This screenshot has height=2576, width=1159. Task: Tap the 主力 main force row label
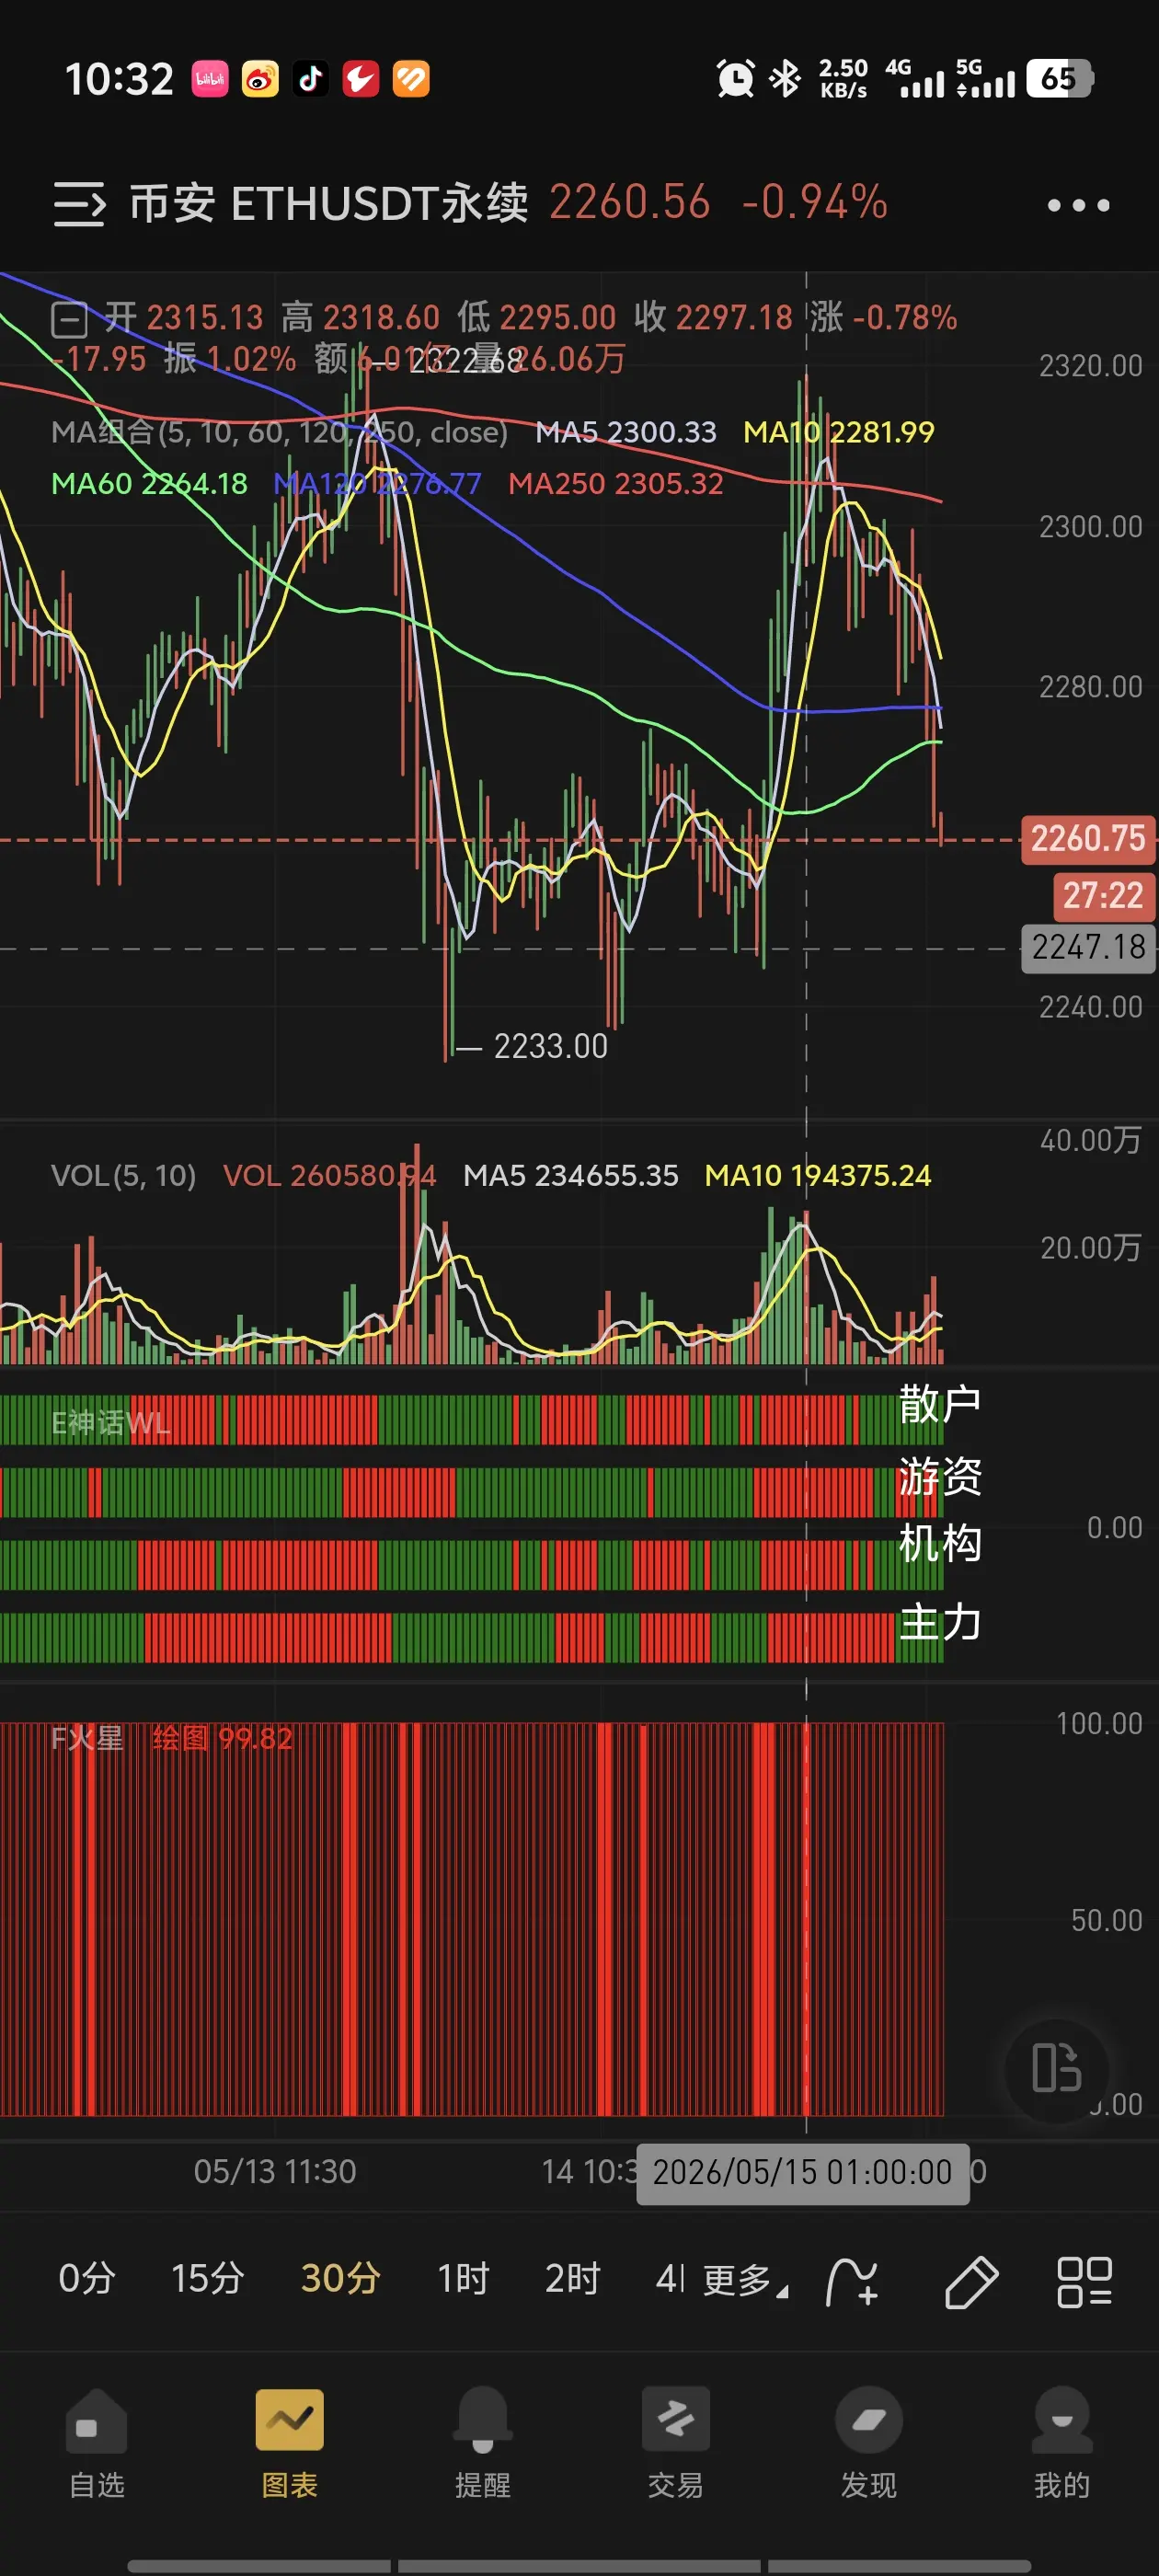(x=940, y=1622)
